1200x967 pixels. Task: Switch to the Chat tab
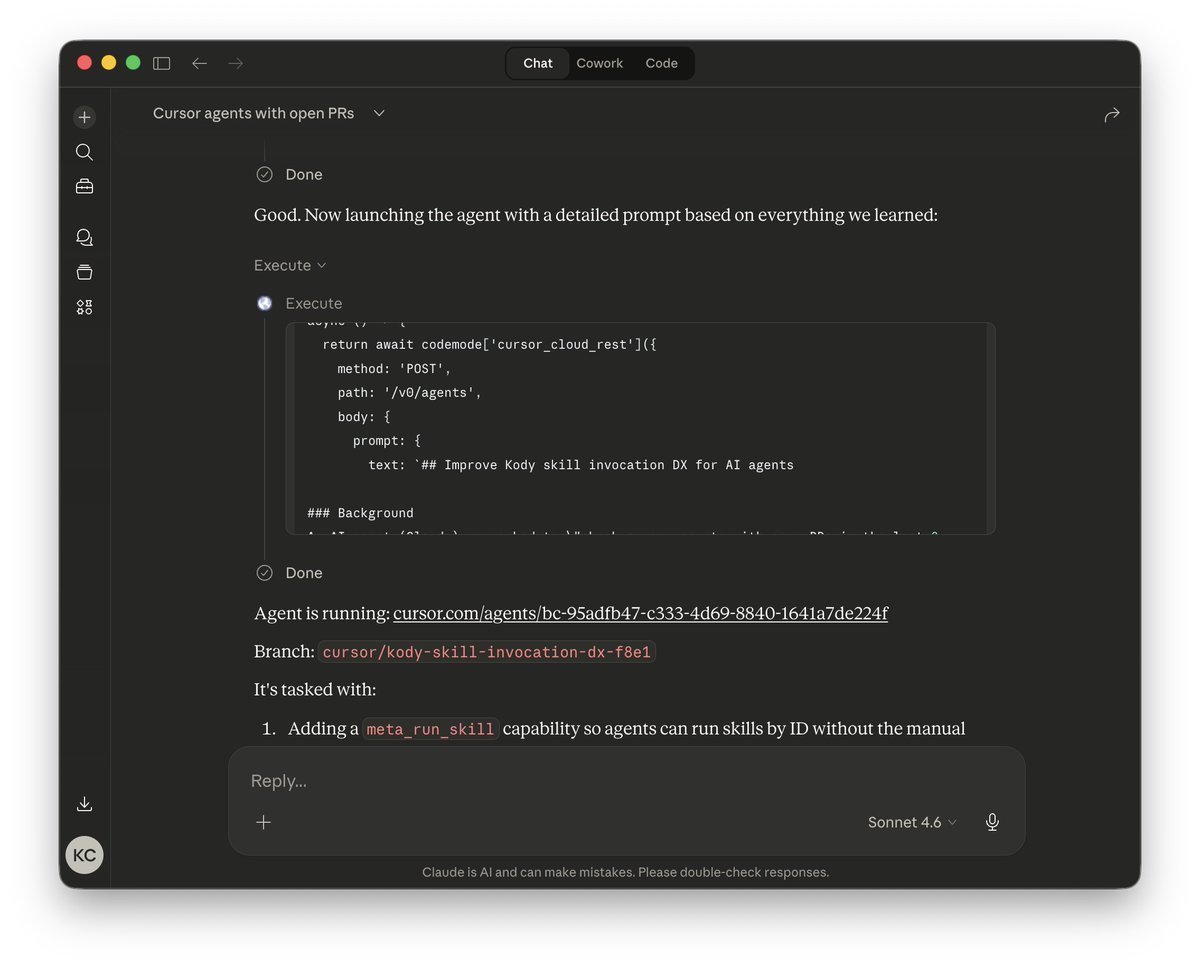[x=537, y=63]
